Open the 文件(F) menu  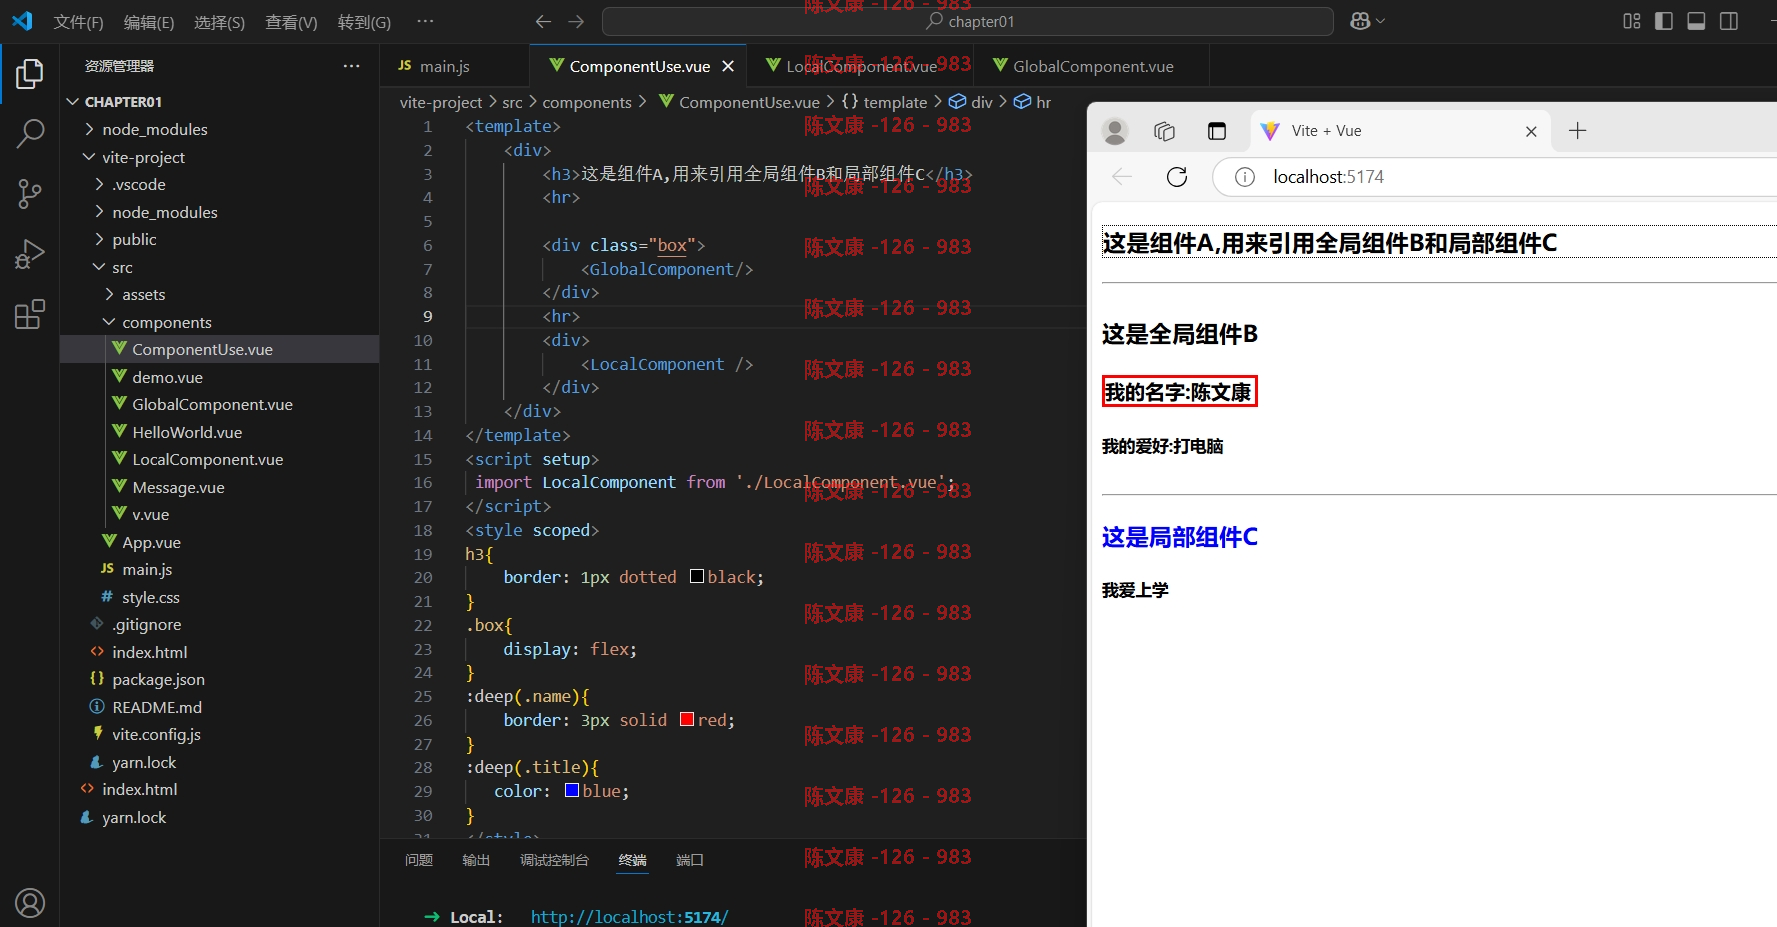pos(78,22)
